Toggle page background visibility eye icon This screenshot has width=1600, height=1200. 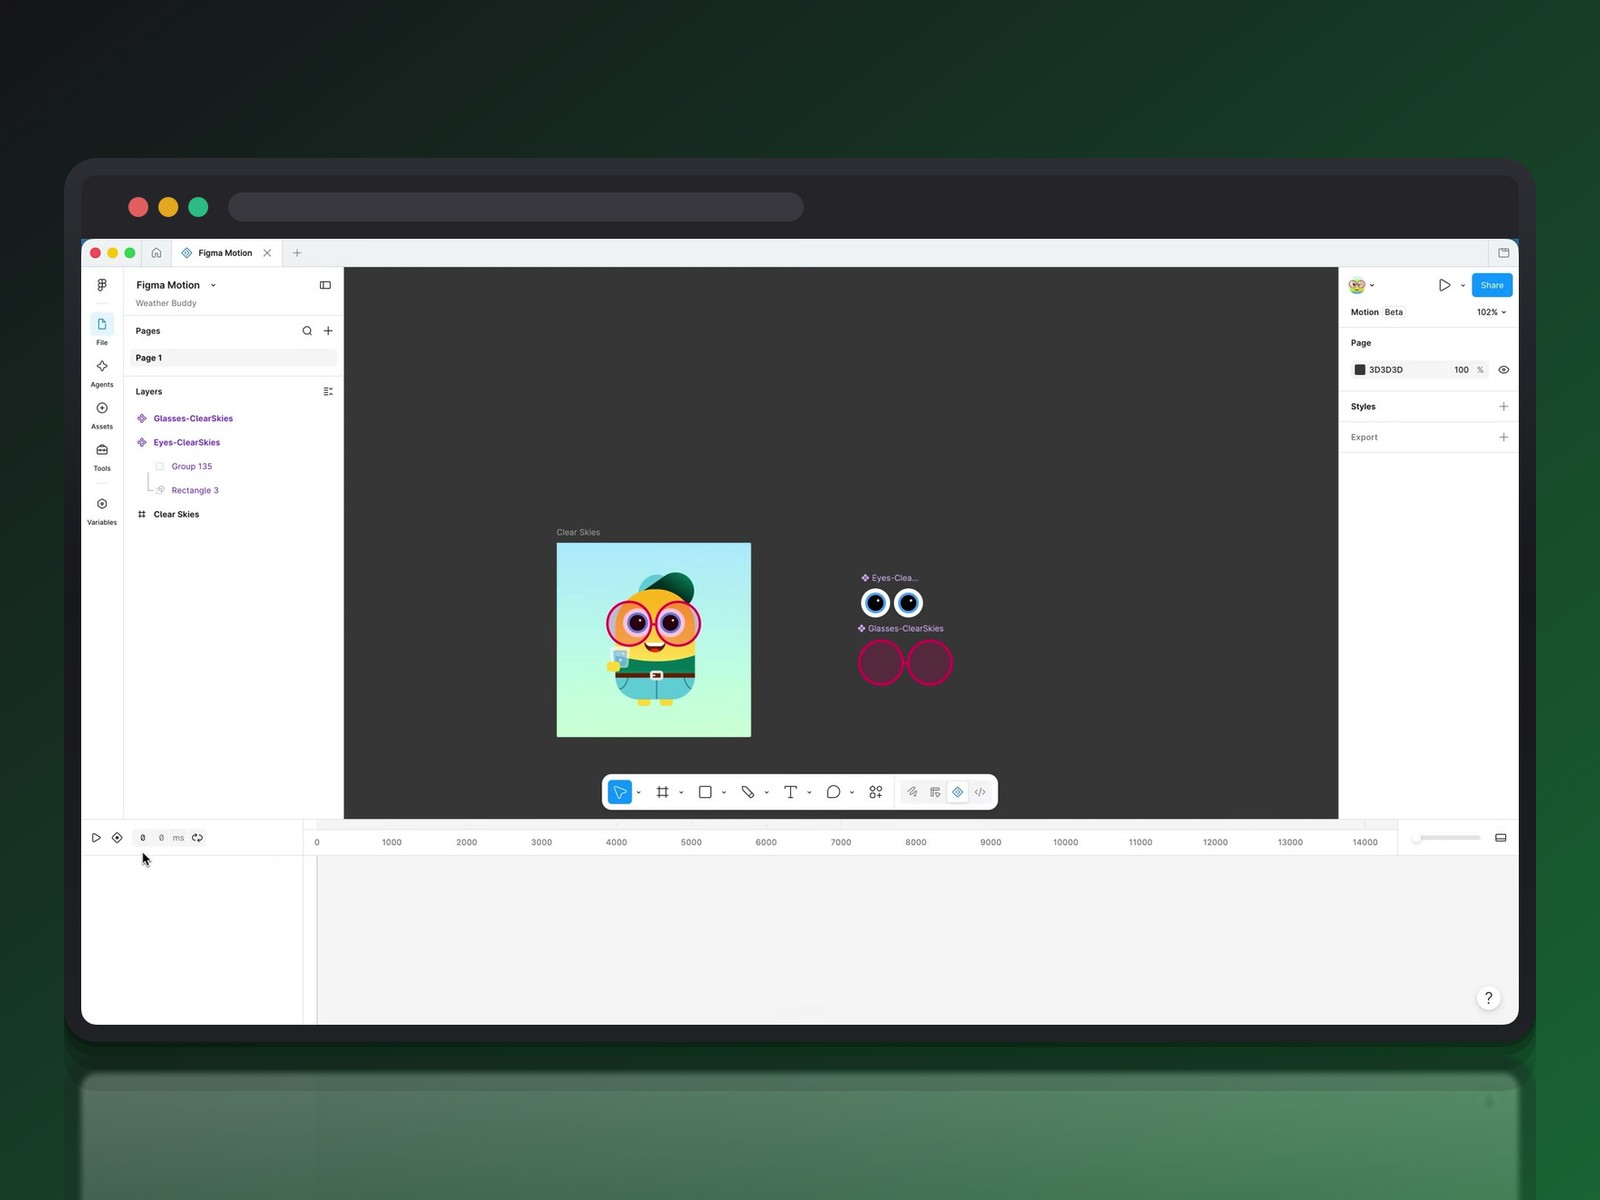(x=1503, y=370)
